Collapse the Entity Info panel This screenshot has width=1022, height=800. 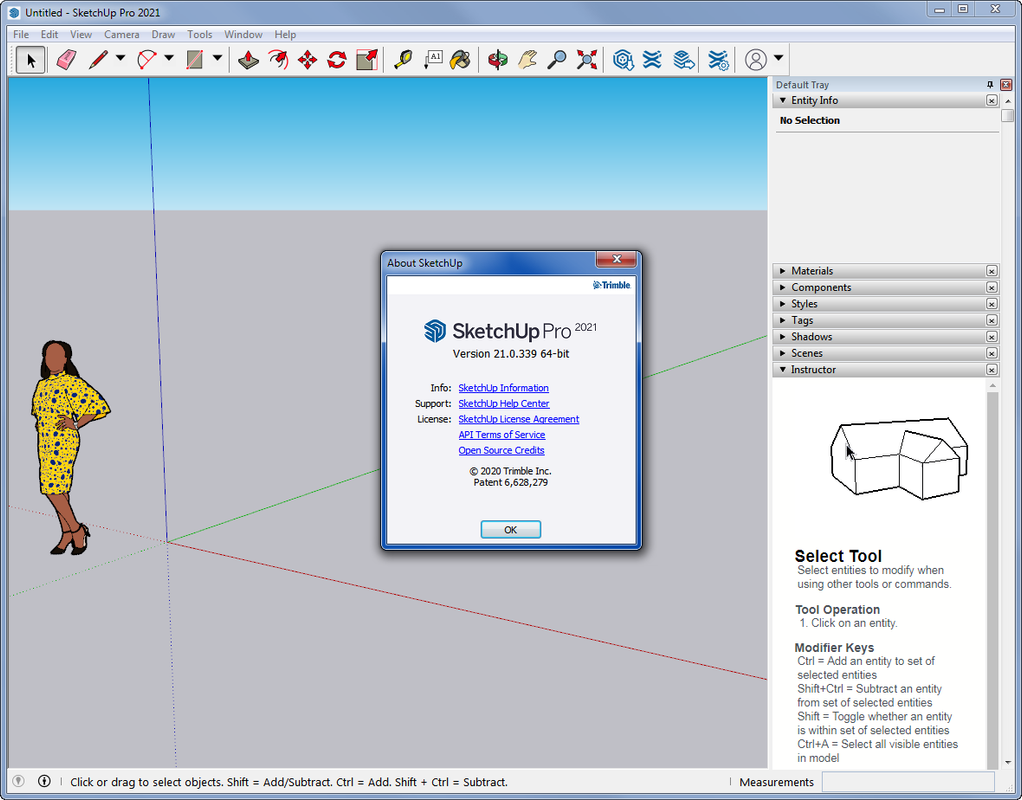click(783, 100)
